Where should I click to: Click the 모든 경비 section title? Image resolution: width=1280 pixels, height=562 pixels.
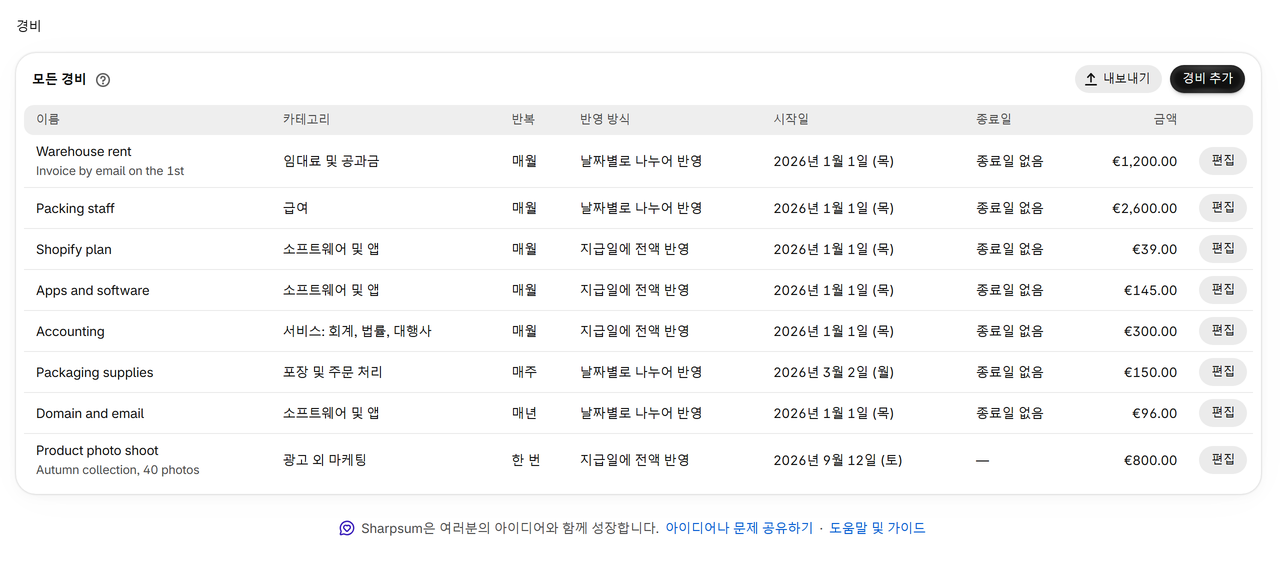pyautogui.click(x=59, y=79)
